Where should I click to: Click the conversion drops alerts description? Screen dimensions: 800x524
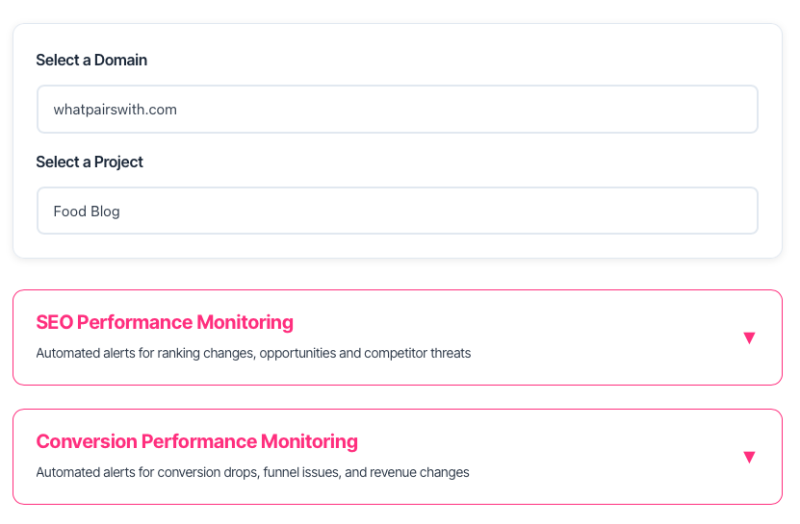click(x=252, y=472)
